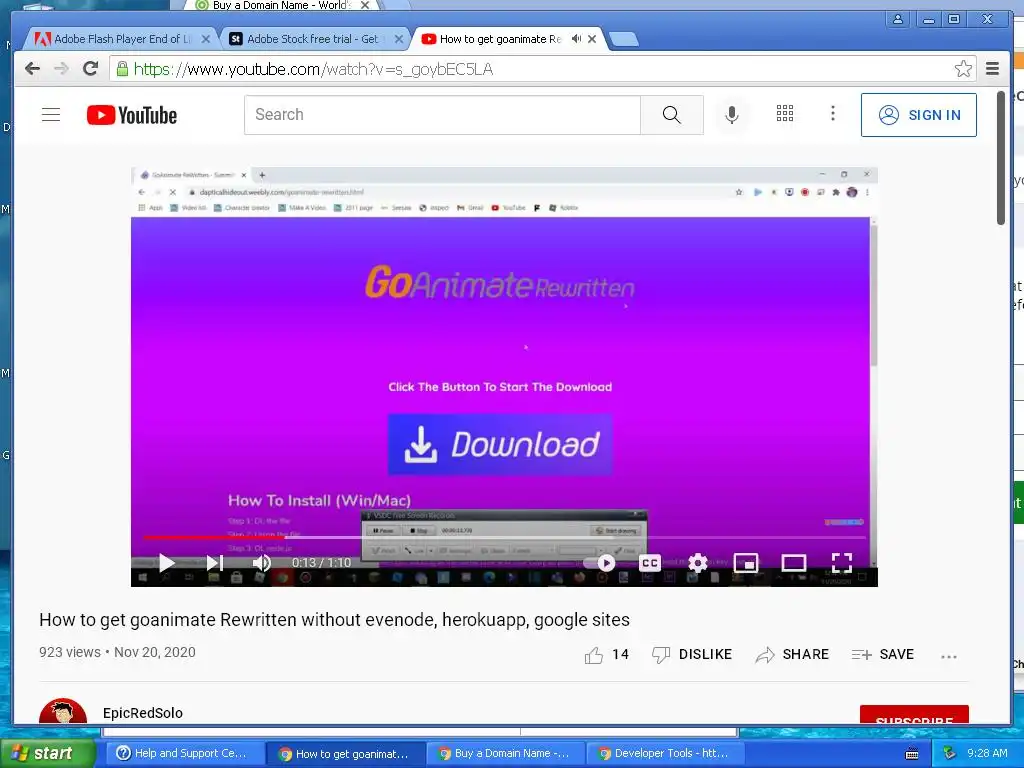
Task: Search with voice microphone icon
Action: pos(732,115)
